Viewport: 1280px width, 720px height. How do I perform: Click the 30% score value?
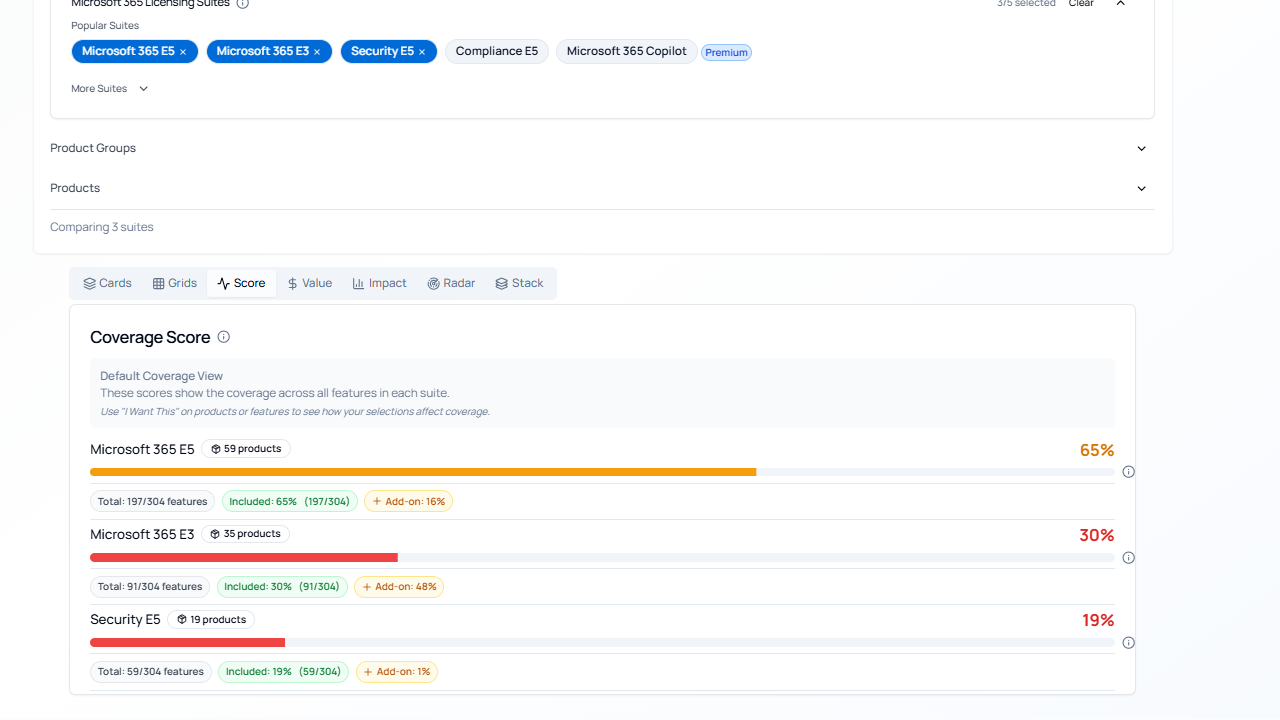point(1097,535)
